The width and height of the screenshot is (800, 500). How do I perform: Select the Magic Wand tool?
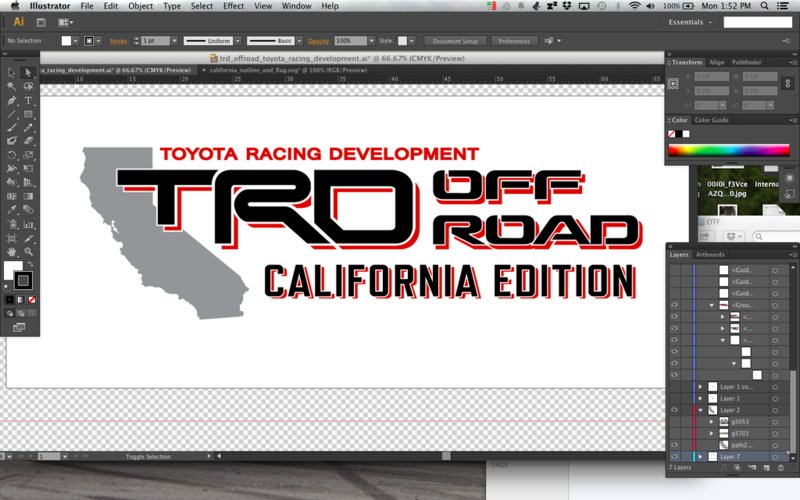click(12, 86)
